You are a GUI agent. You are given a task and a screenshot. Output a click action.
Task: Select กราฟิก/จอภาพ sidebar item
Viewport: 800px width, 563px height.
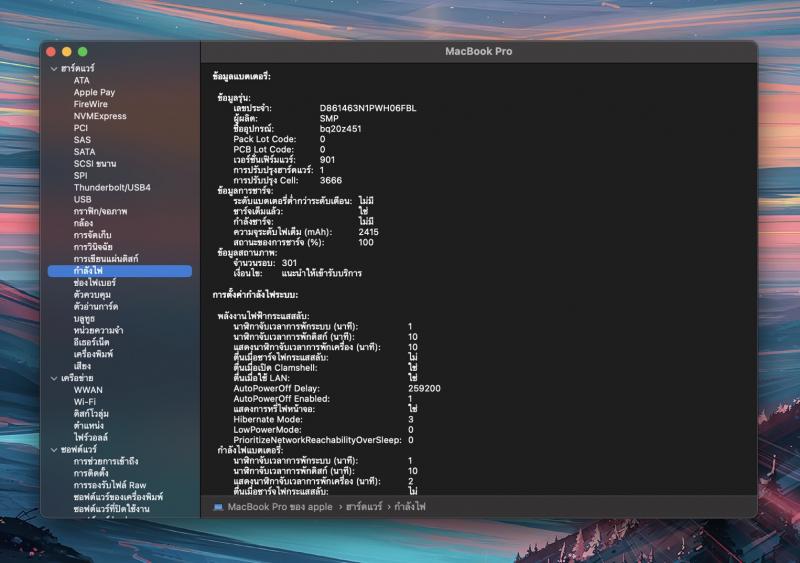click(x=101, y=211)
